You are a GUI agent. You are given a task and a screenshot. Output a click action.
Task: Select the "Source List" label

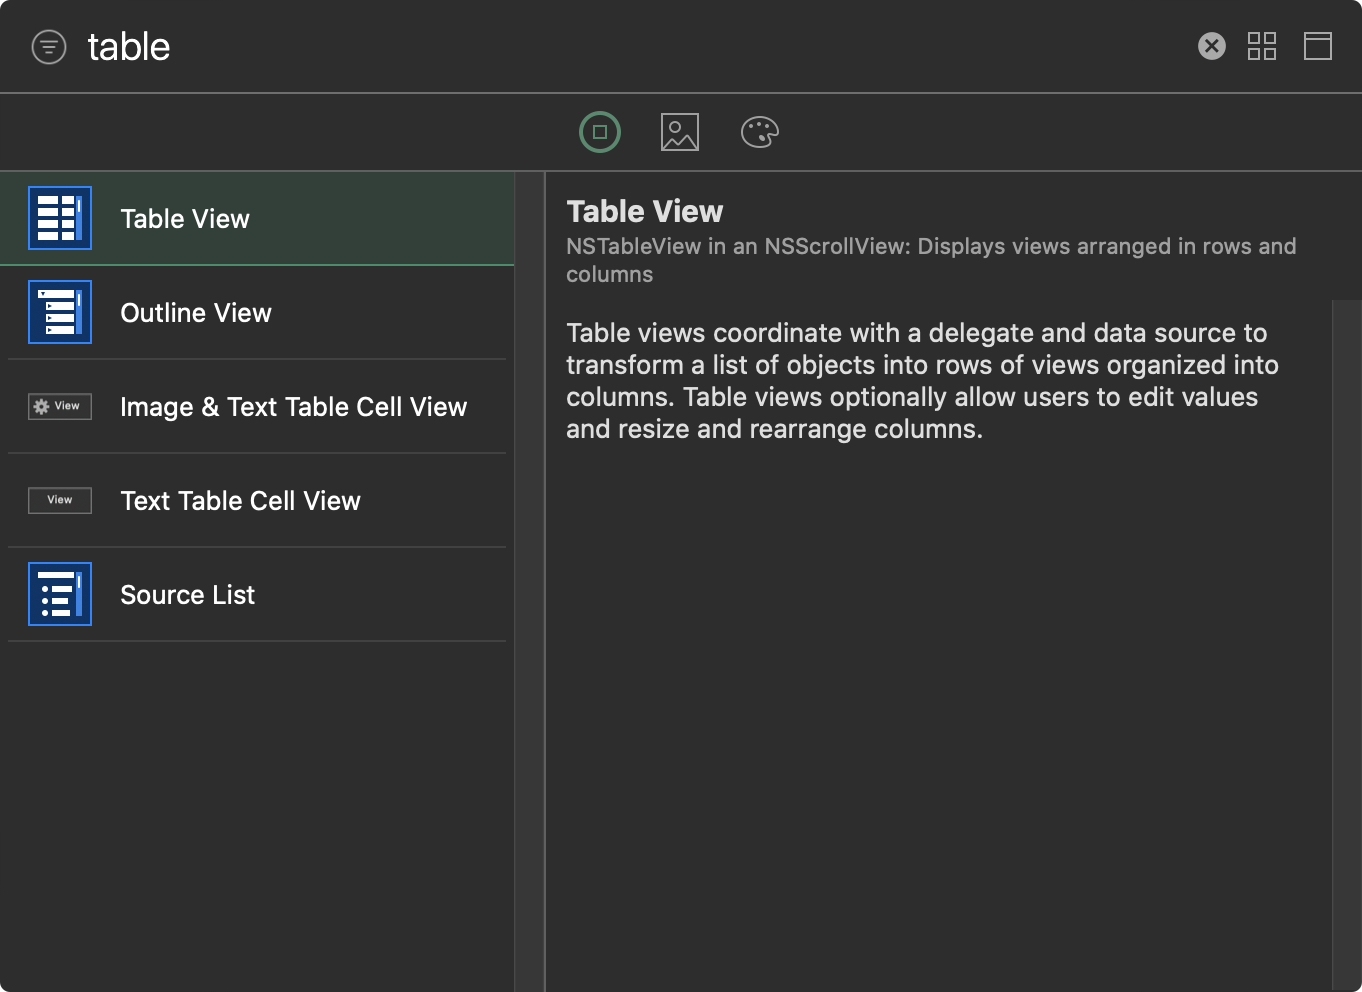coord(188,595)
